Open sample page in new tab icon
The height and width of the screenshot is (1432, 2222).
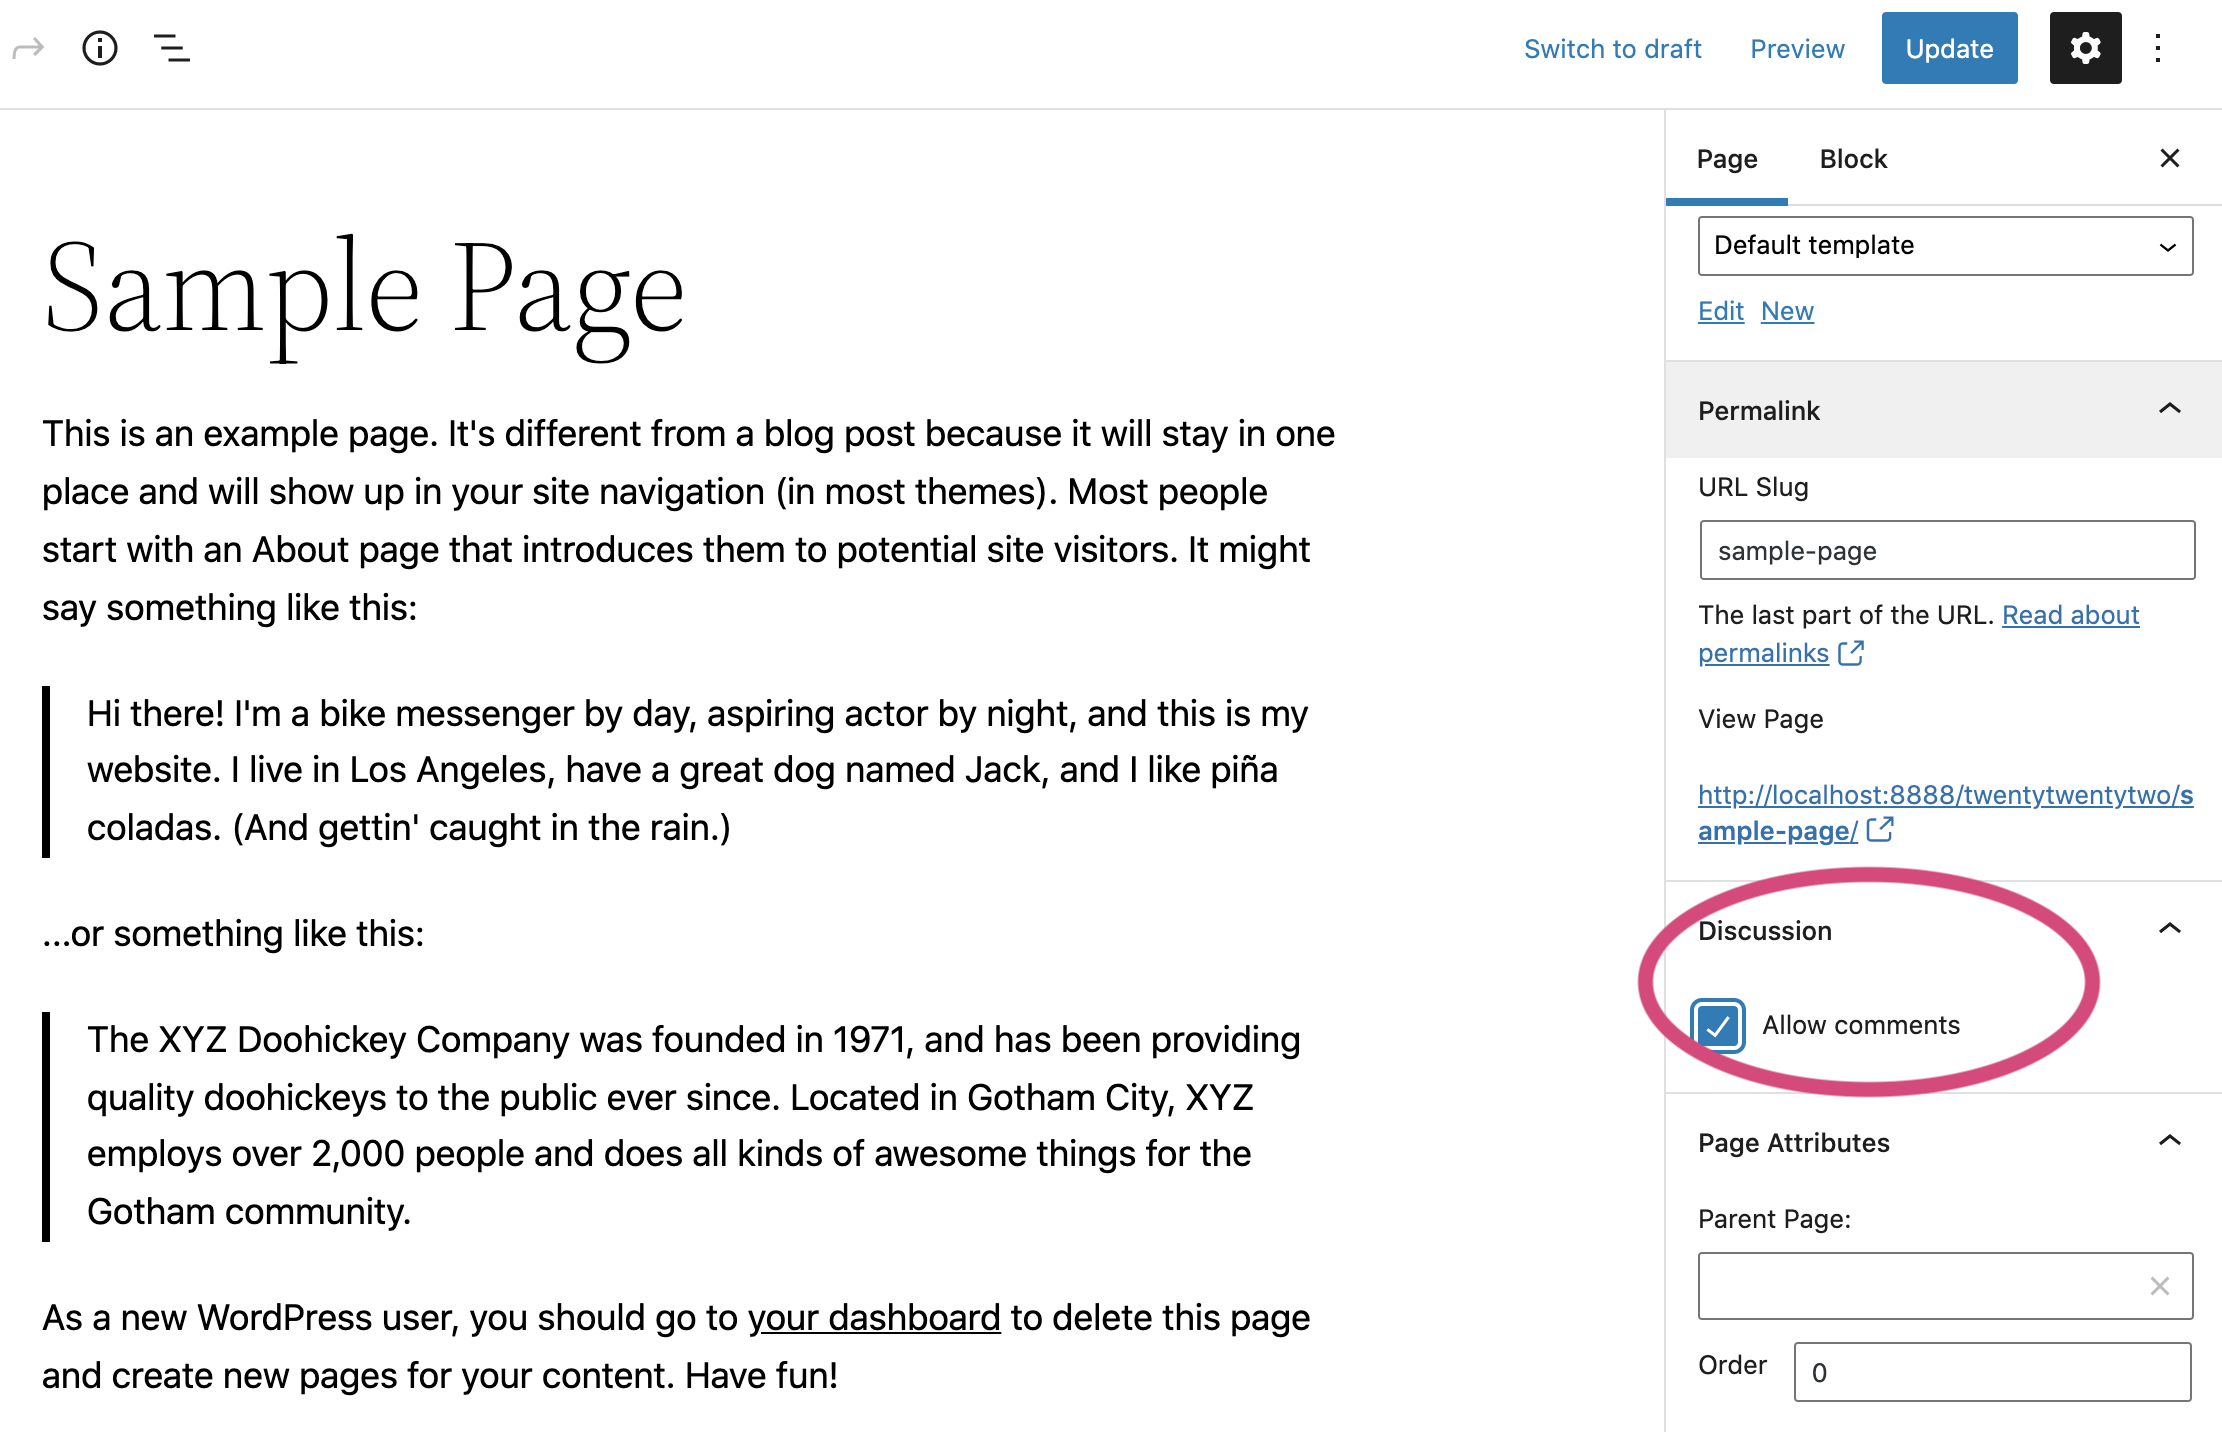(1881, 830)
